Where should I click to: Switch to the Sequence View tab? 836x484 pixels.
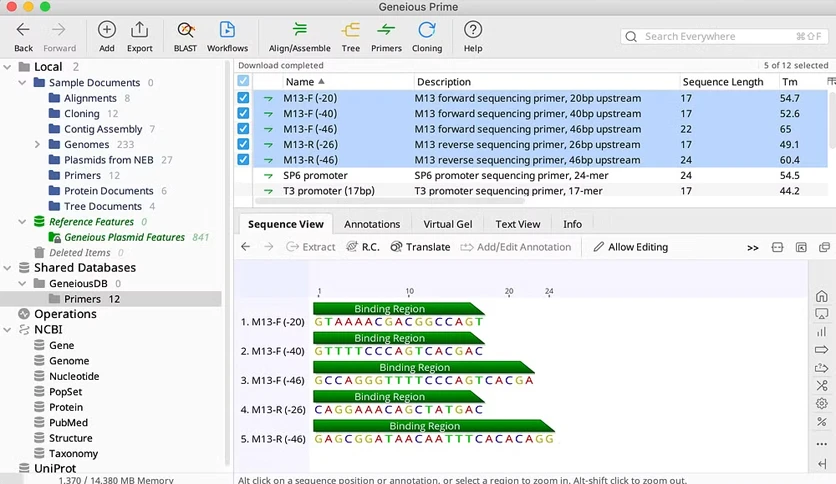[x=286, y=224]
